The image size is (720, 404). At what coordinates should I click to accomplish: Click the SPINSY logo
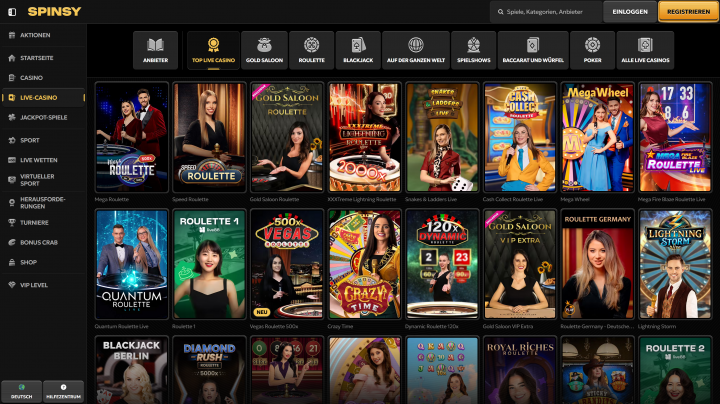(54, 11)
